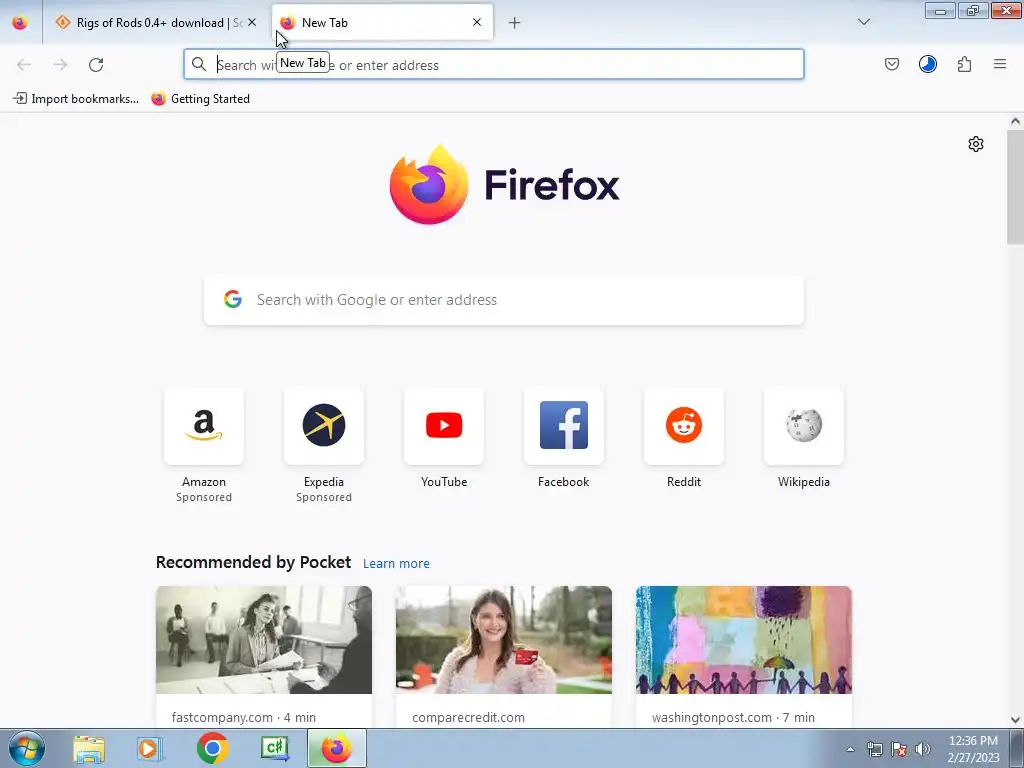Show hidden system tray icons
The width and height of the screenshot is (1024, 768).
(x=850, y=749)
